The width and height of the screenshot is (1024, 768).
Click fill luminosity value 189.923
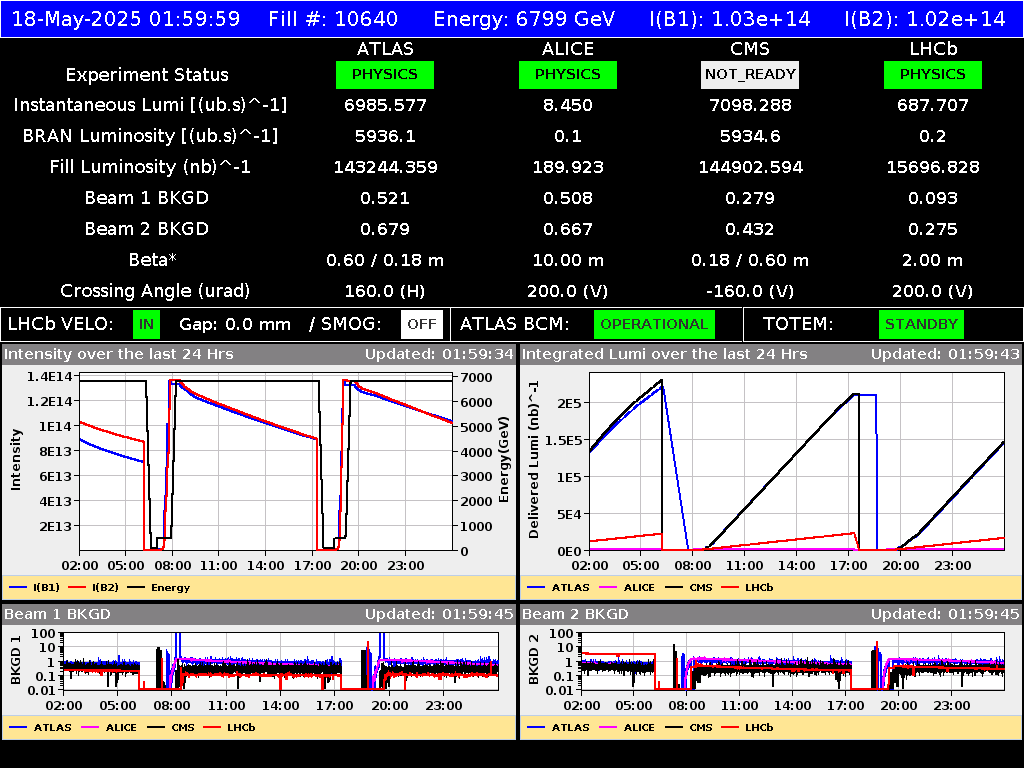pos(568,167)
